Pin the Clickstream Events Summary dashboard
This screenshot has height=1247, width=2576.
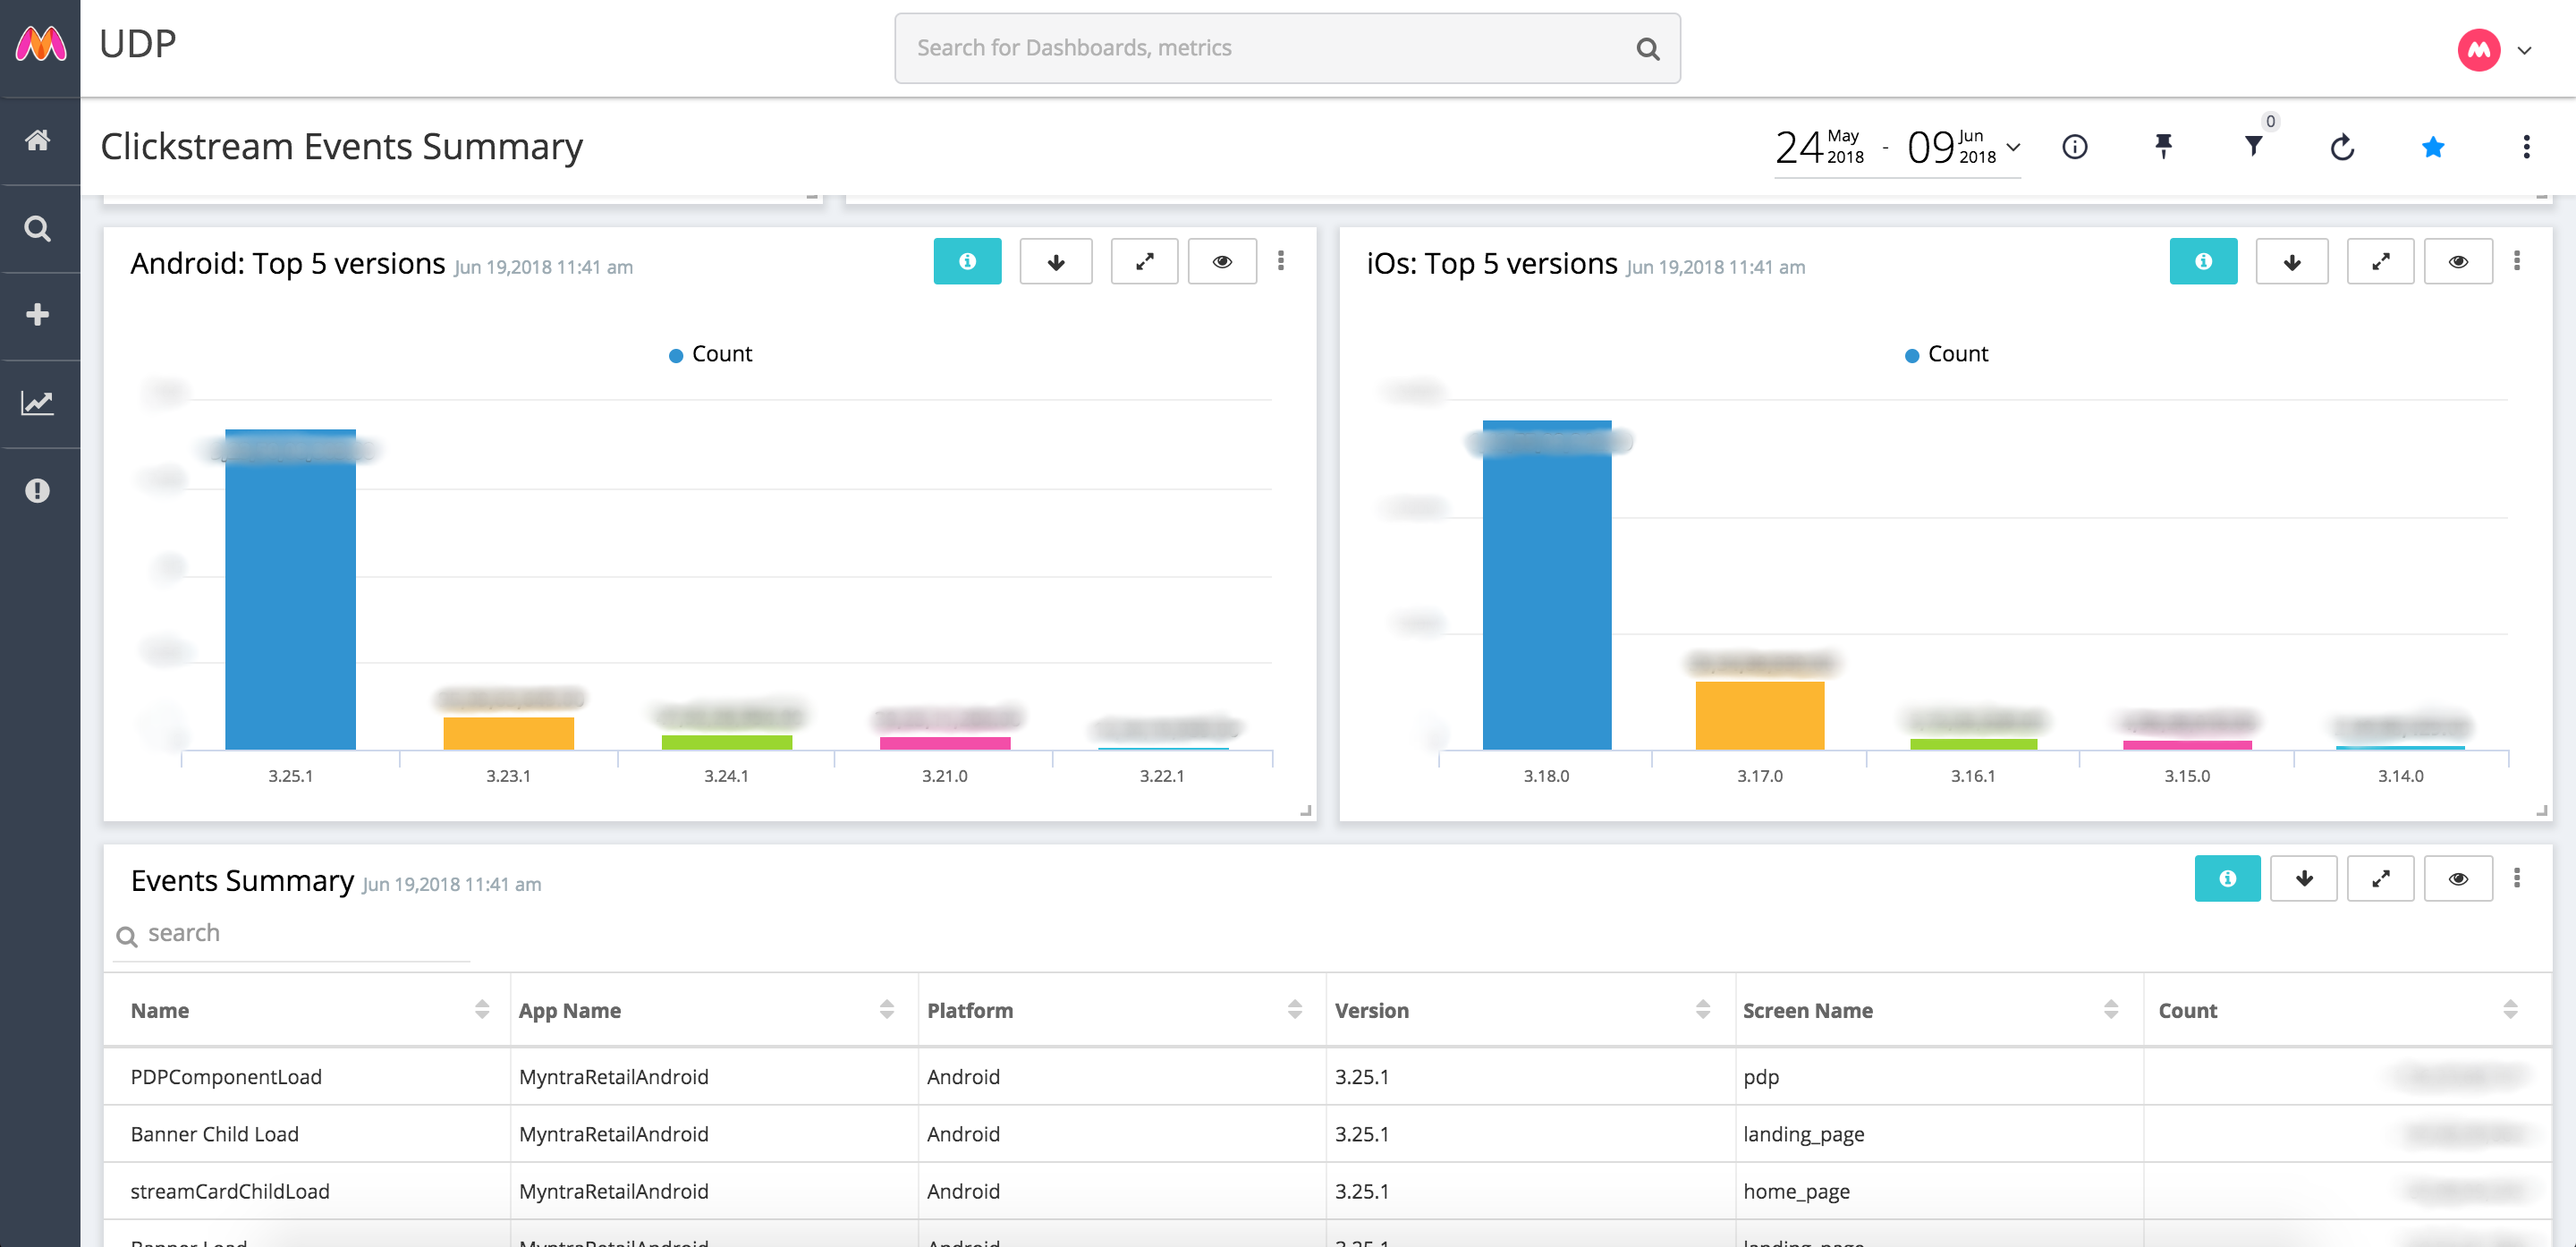[2163, 147]
